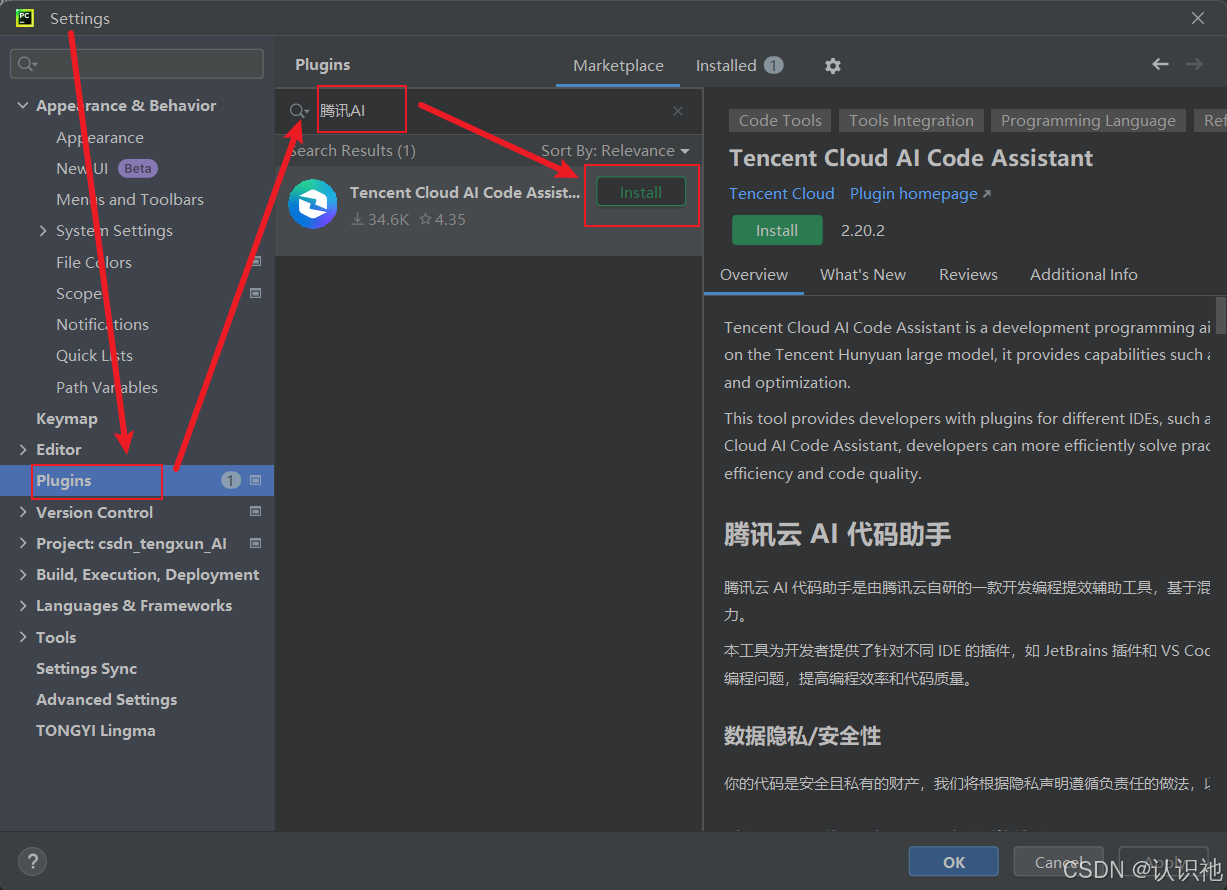The width and height of the screenshot is (1227, 890).
Task: Focus the plugin marketplace search field
Action: pyautogui.click(x=490, y=111)
